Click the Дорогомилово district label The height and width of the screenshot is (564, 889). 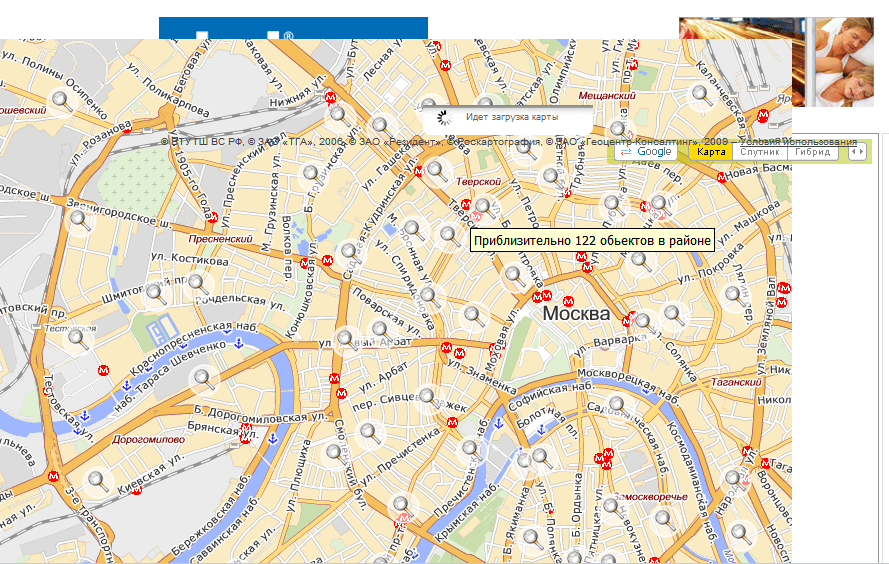click(x=149, y=439)
